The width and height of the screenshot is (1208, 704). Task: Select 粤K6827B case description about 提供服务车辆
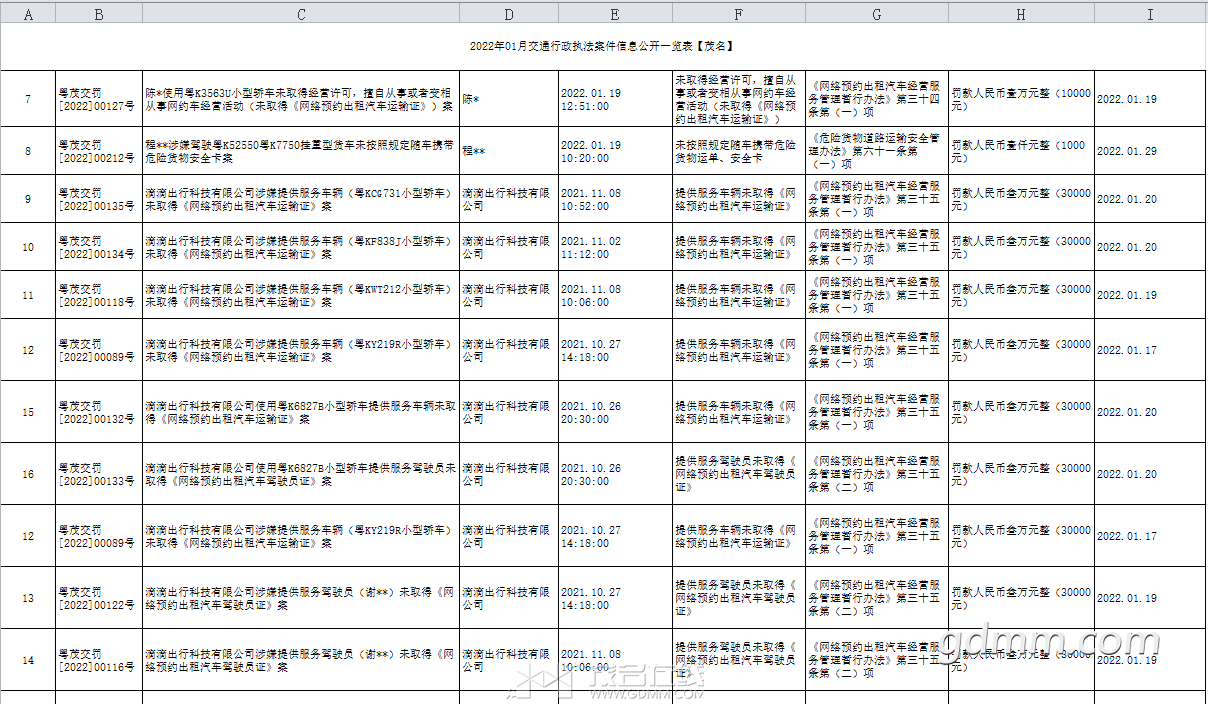click(301, 412)
